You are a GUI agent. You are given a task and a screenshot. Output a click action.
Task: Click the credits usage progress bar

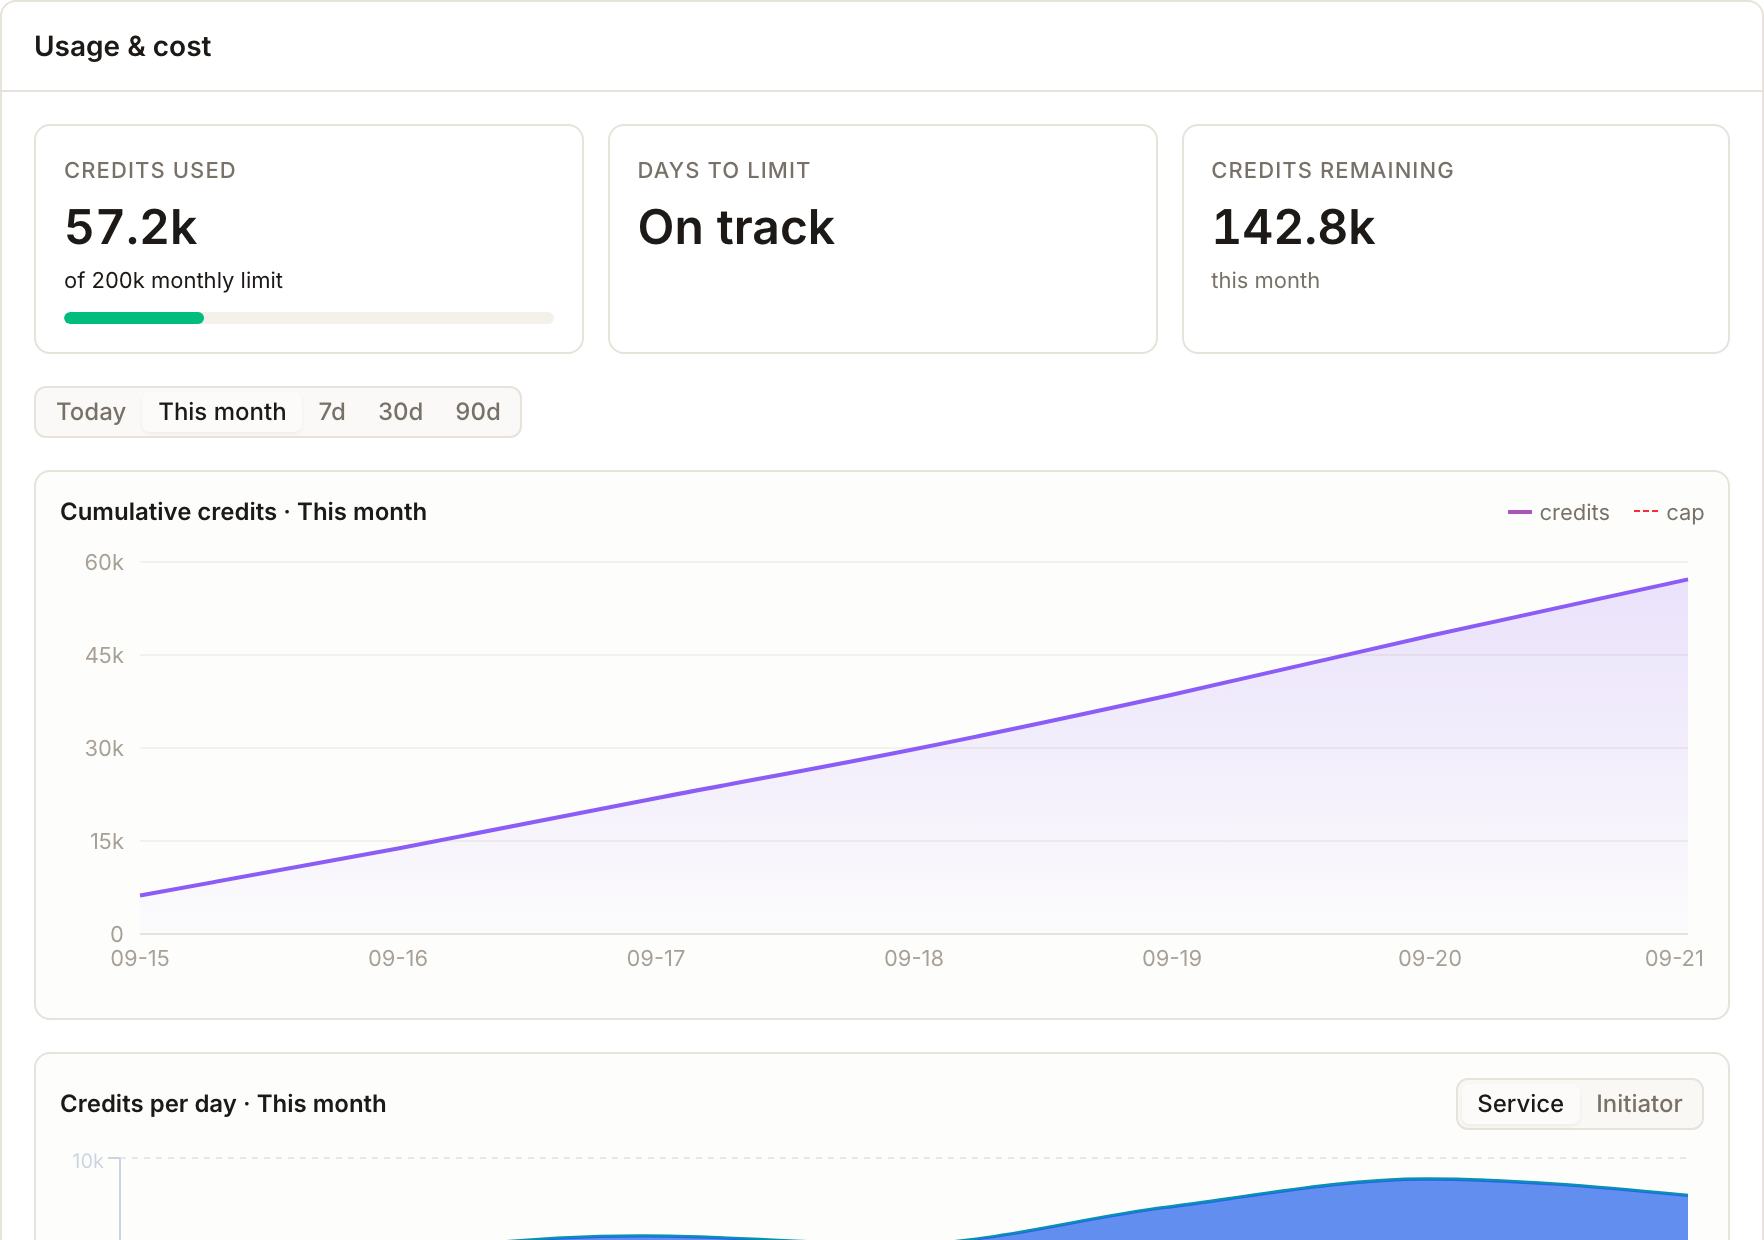coord(309,318)
